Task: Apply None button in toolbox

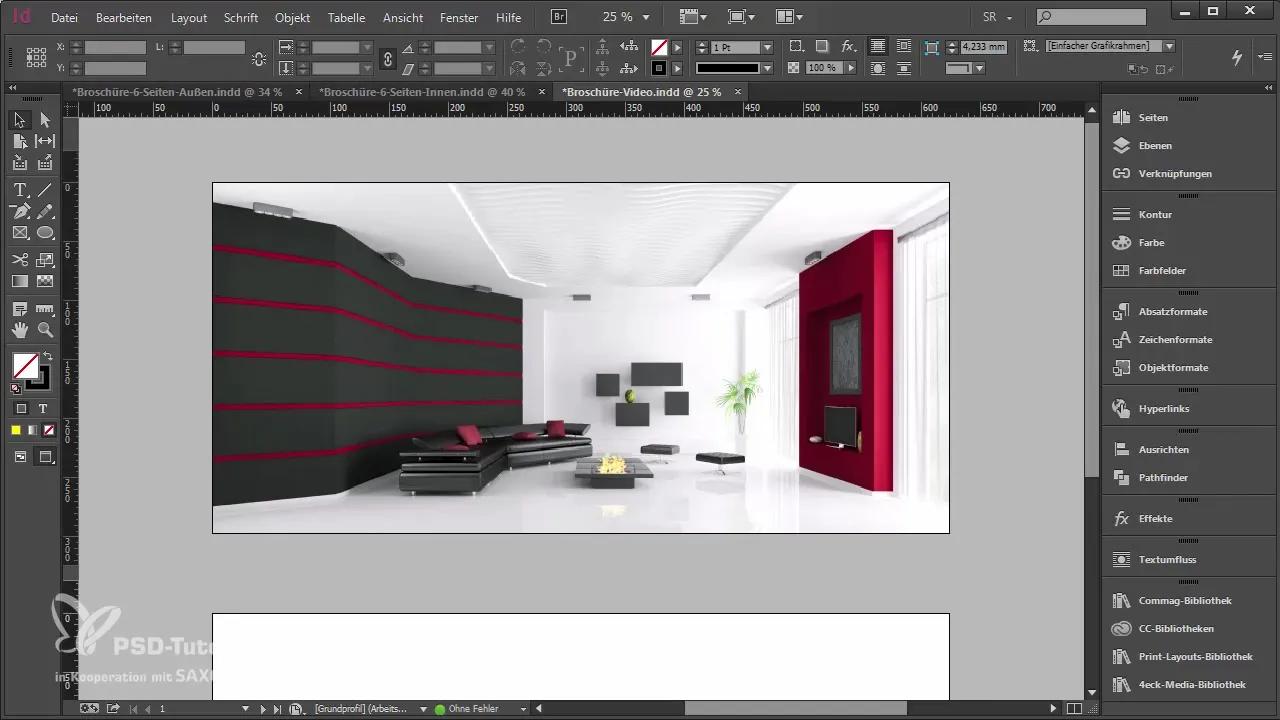Action: (48, 430)
